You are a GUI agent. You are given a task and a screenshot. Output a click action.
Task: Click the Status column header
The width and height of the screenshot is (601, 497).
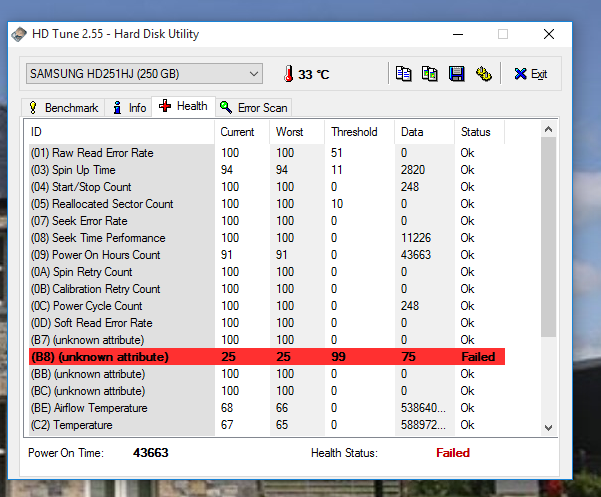(x=479, y=132)
